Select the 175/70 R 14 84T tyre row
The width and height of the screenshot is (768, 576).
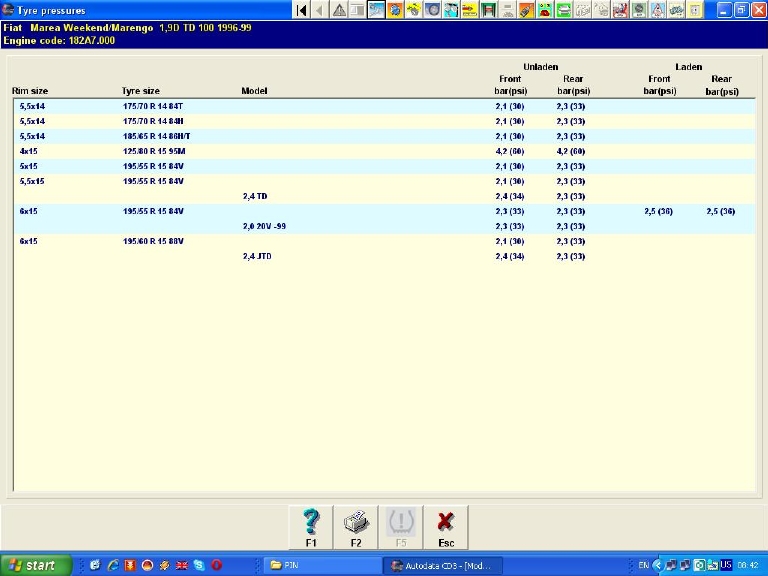(152, 106)
